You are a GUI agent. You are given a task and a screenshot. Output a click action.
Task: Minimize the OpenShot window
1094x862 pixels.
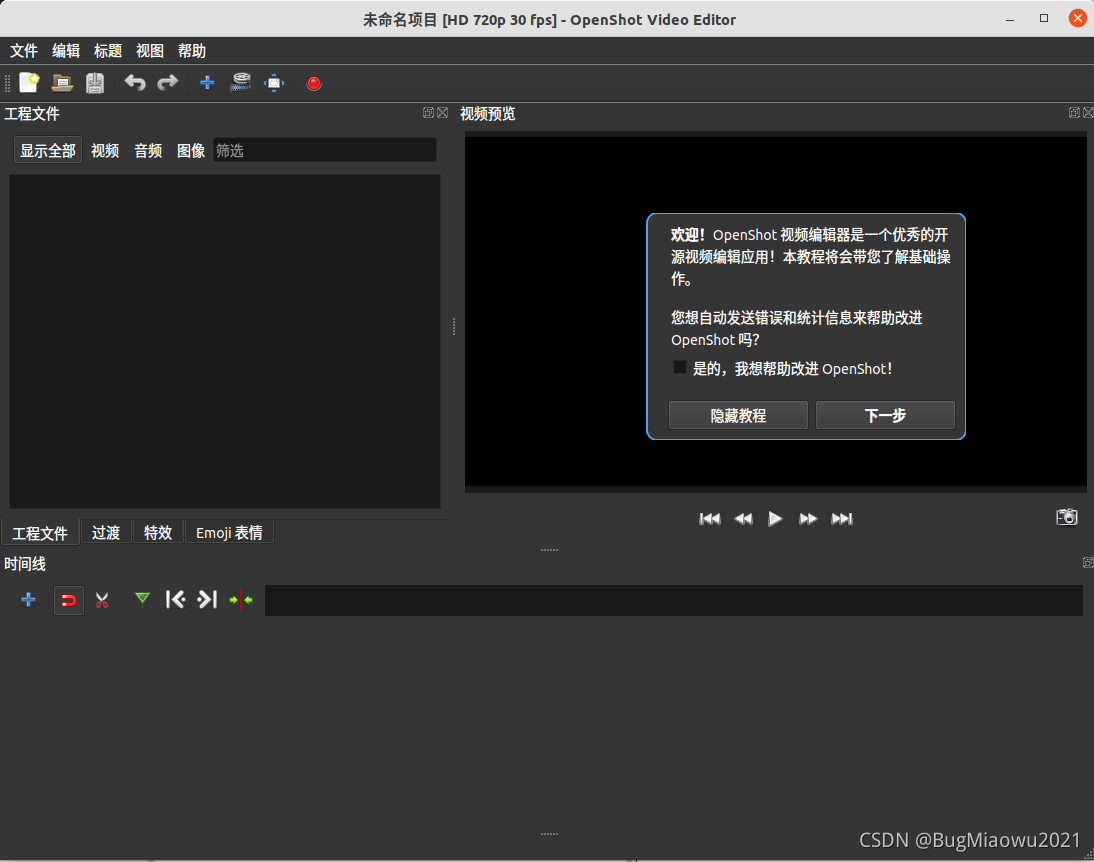point(1010,19)
